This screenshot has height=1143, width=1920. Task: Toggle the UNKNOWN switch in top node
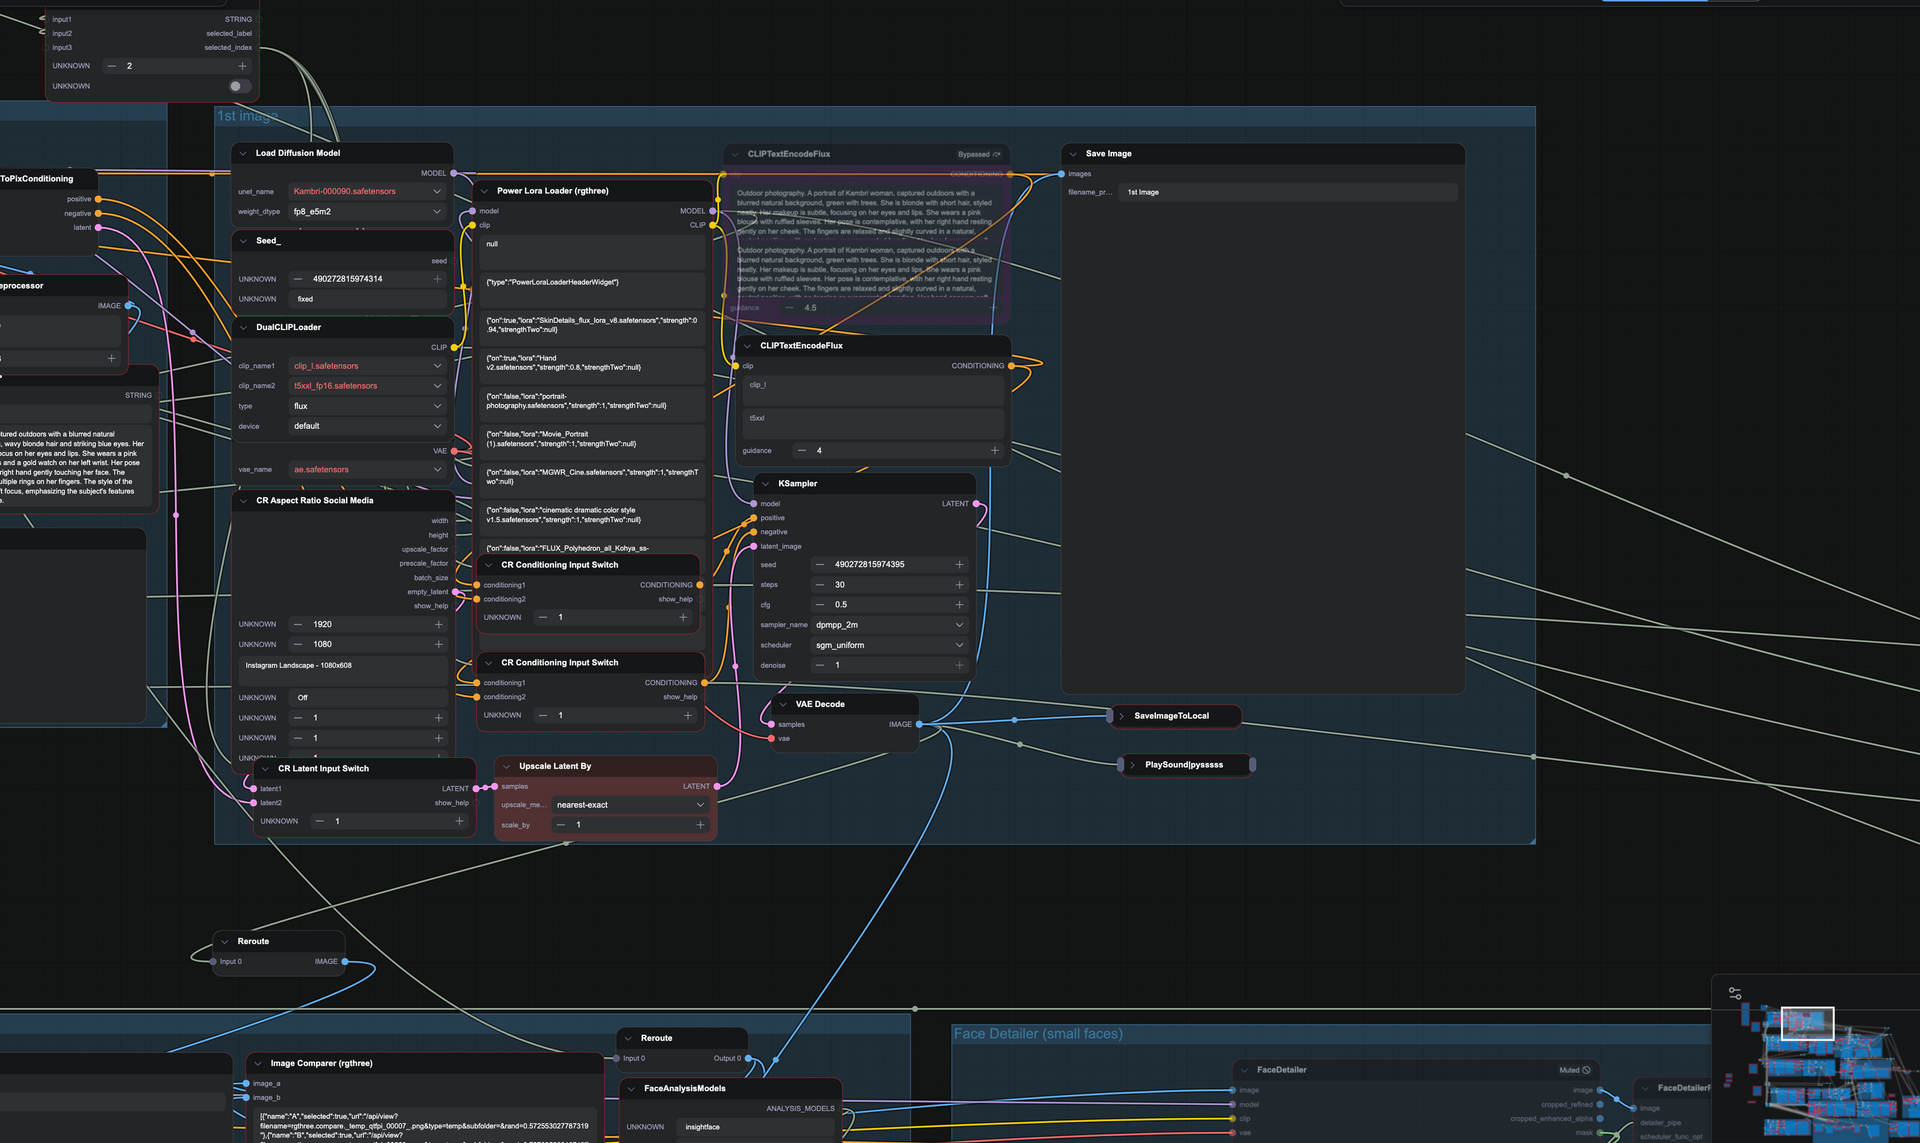click(239, 86)
